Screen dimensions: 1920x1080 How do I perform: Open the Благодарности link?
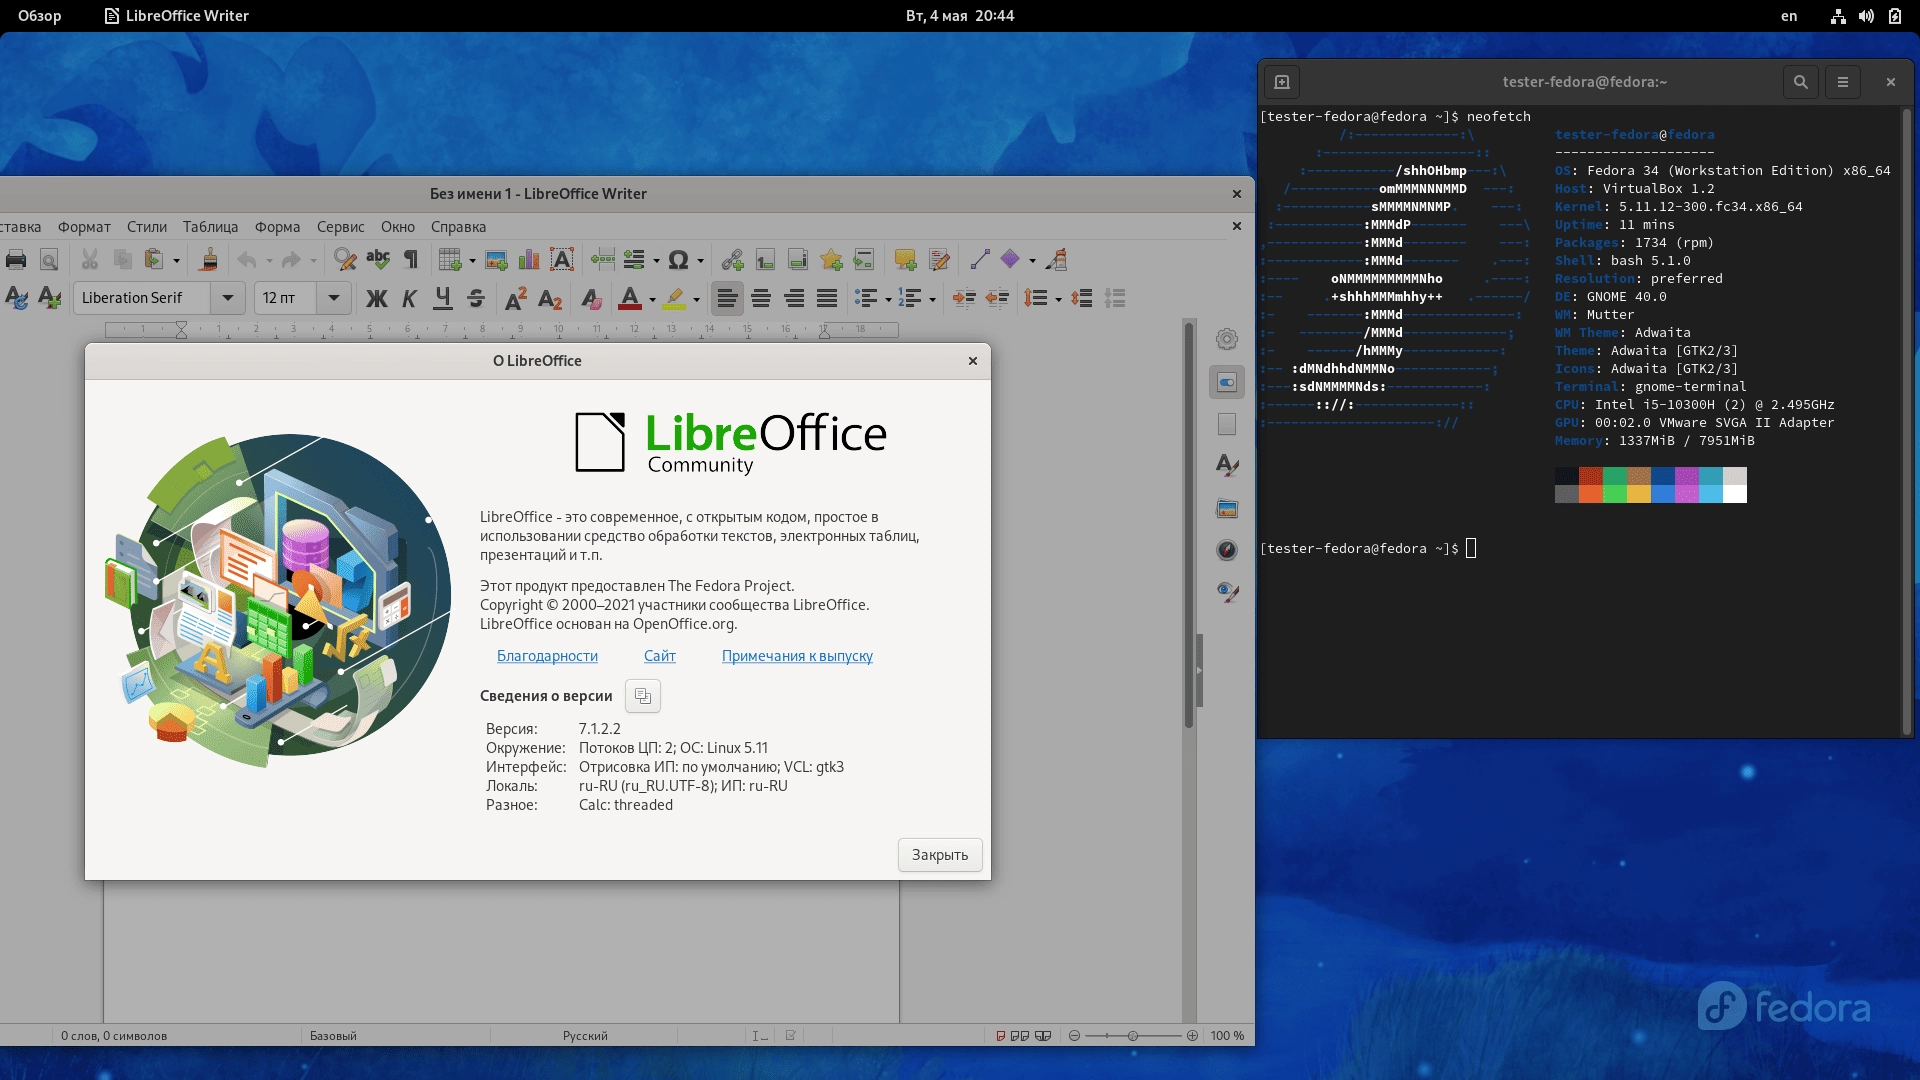pyautogui.click(x=547, y=656)
